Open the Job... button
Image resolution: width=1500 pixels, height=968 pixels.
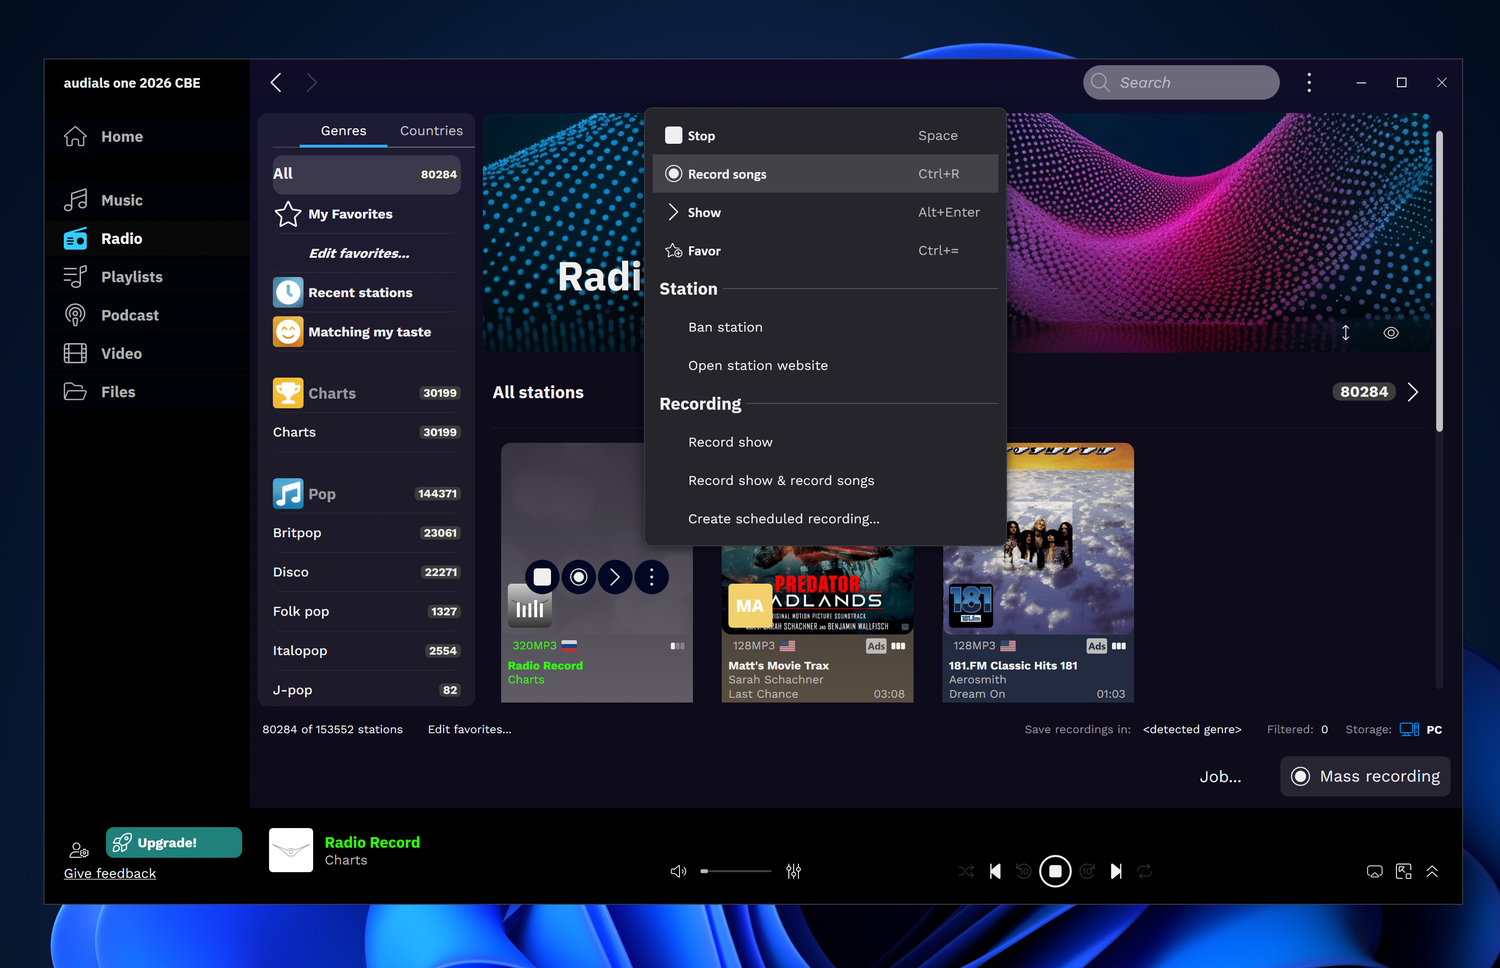pyautogui.click(x=1220, y=776)
